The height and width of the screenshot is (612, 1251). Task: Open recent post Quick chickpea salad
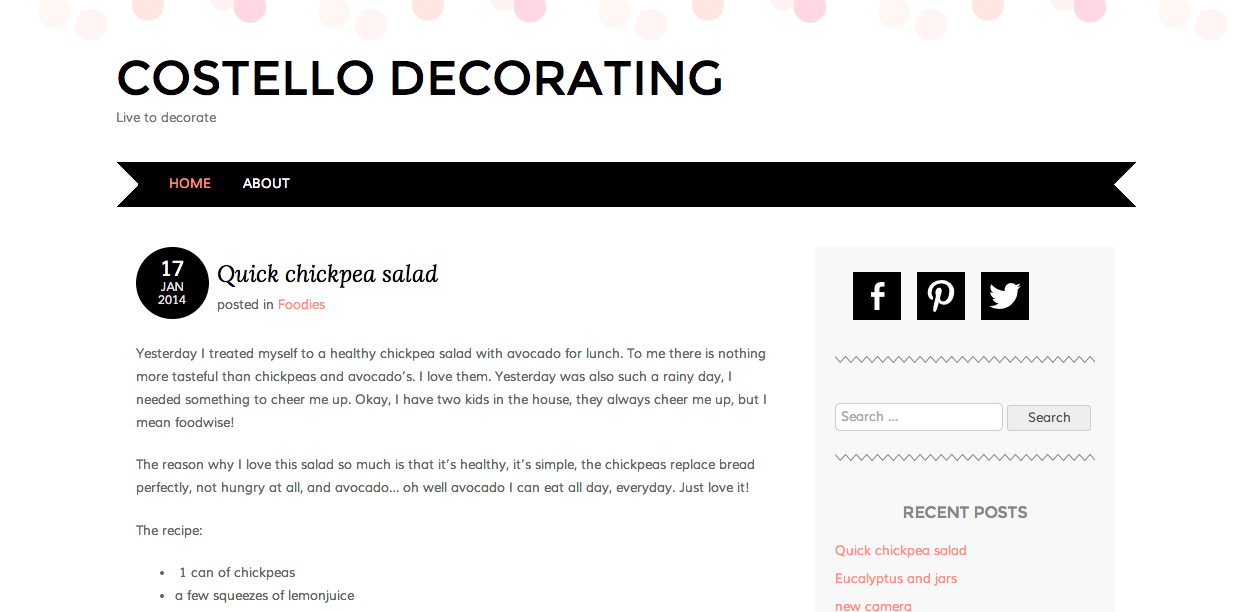(901, 551)
